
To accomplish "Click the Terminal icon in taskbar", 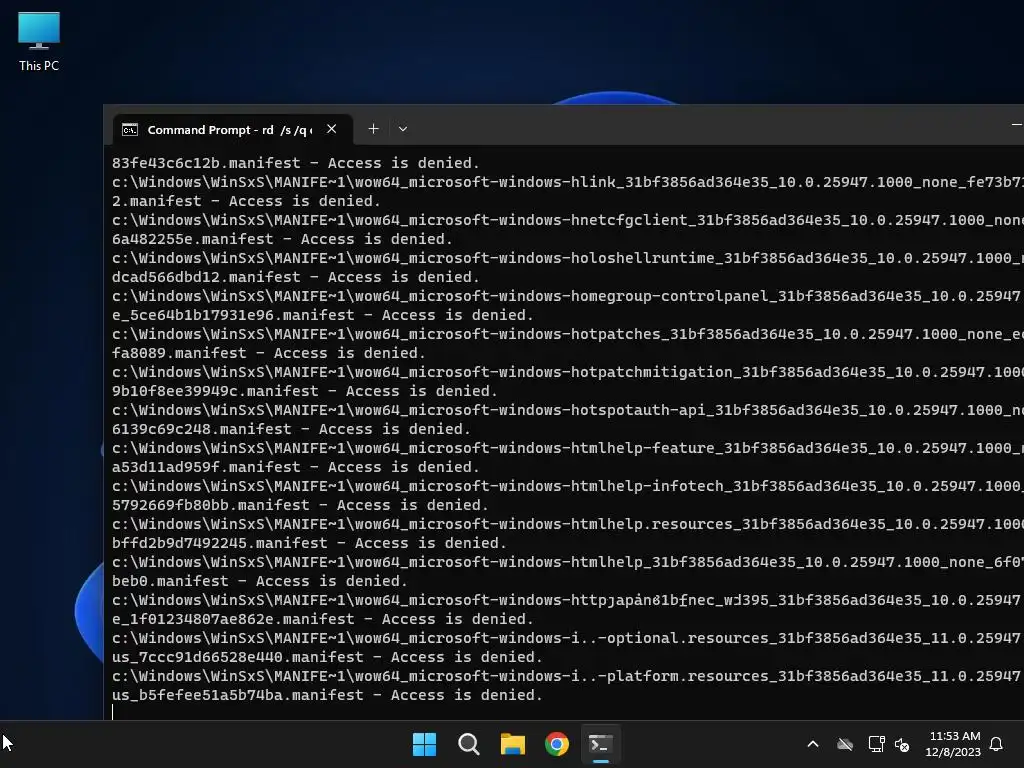I will pyautogui.click(x=601, y=744).
